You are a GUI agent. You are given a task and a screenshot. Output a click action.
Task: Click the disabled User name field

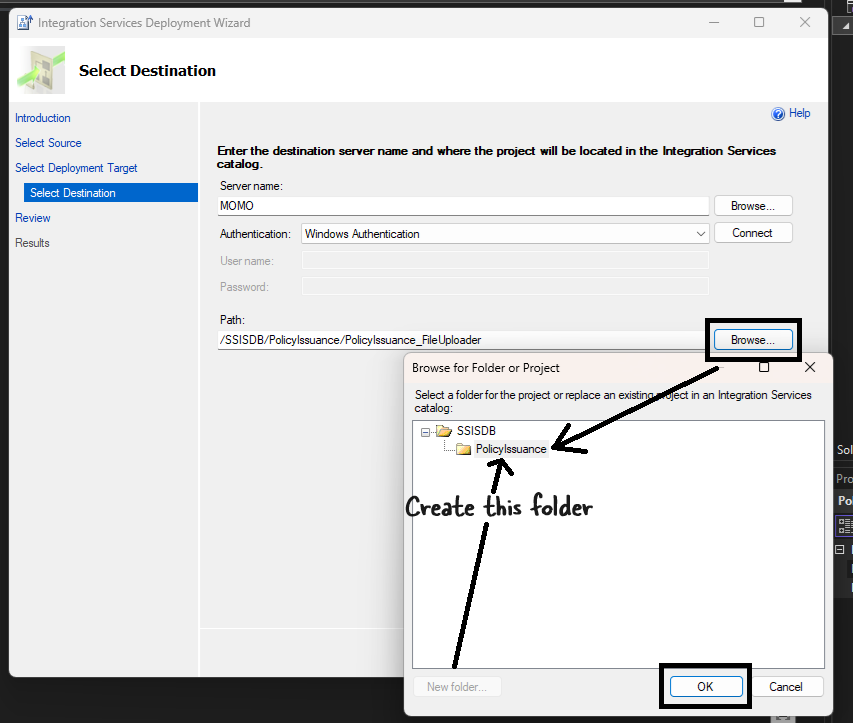click(505, 261)
